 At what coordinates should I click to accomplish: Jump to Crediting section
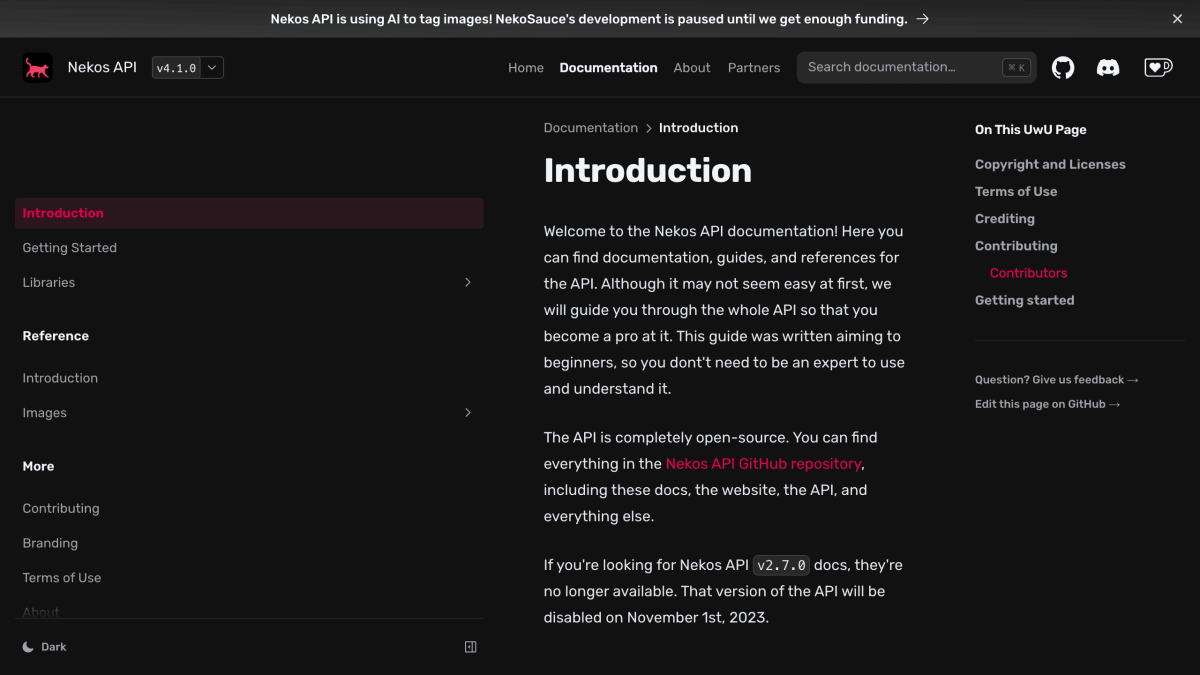pos(1005,219)
